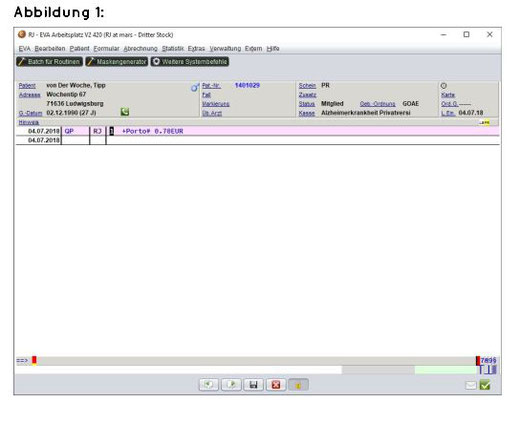Click the '+Porto# 0.78EUR' entry
Viewport: 520px width, 424px height.
click(x=152, y=131)
